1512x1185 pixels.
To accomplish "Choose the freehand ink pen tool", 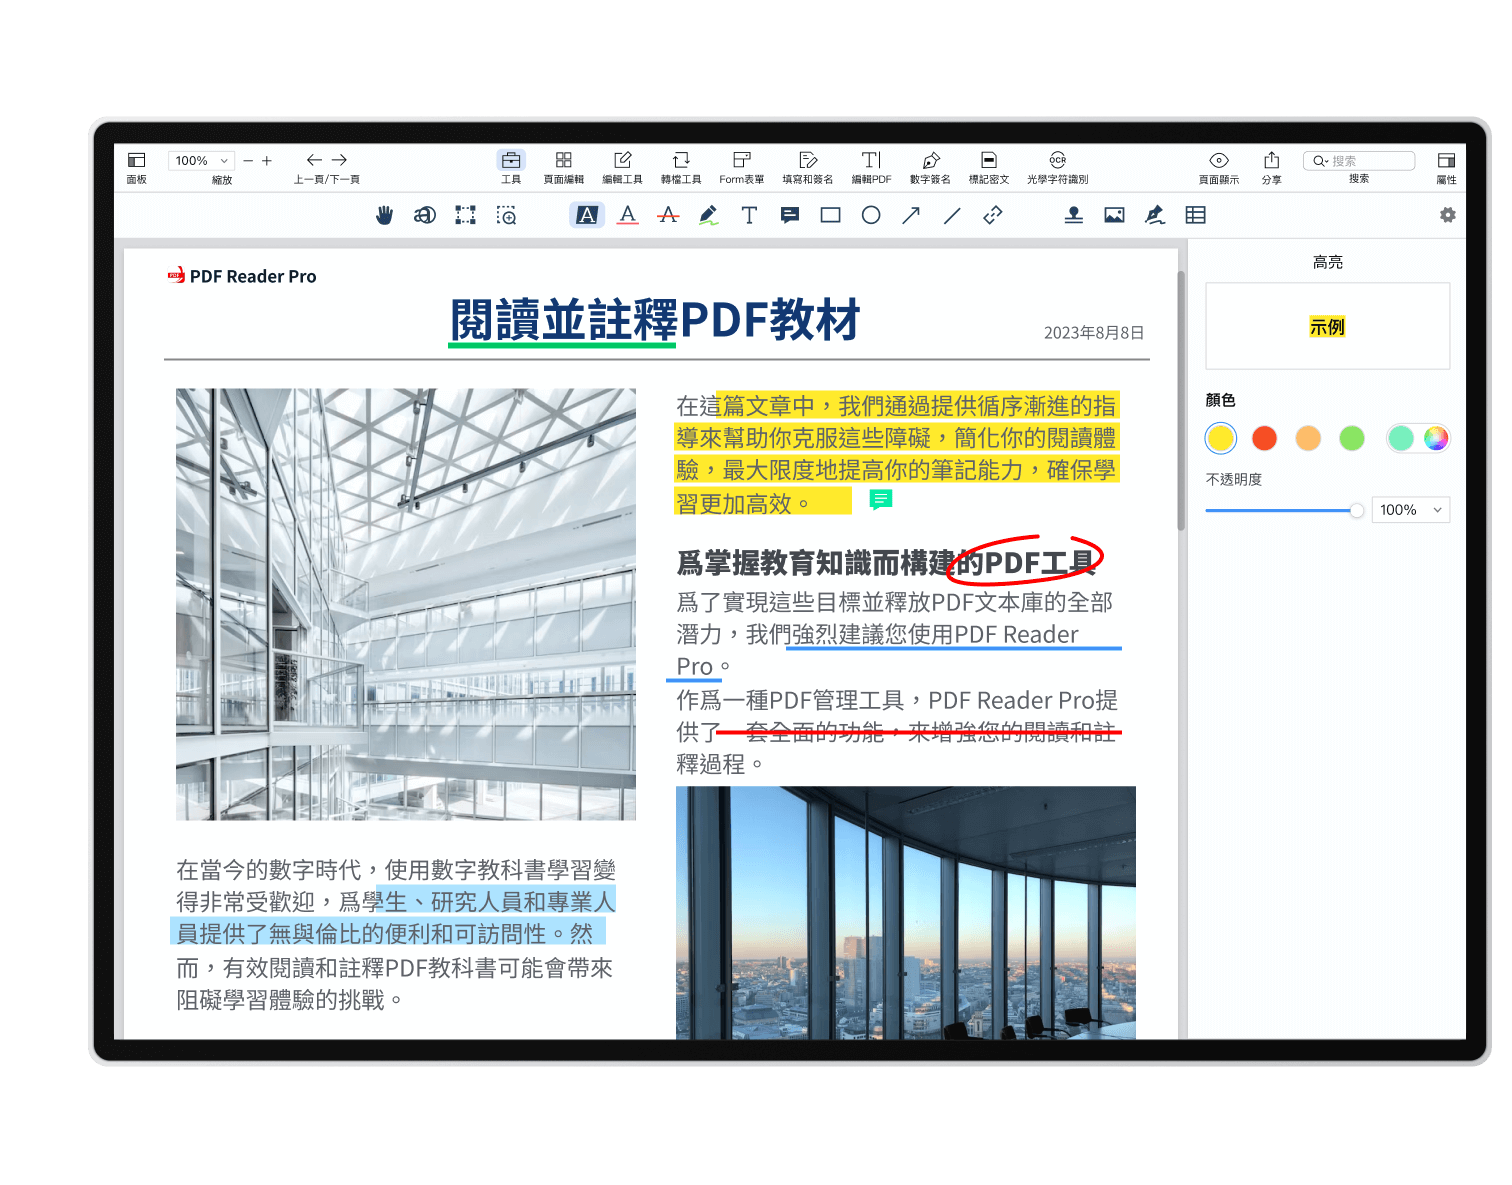I will (709, 215).
